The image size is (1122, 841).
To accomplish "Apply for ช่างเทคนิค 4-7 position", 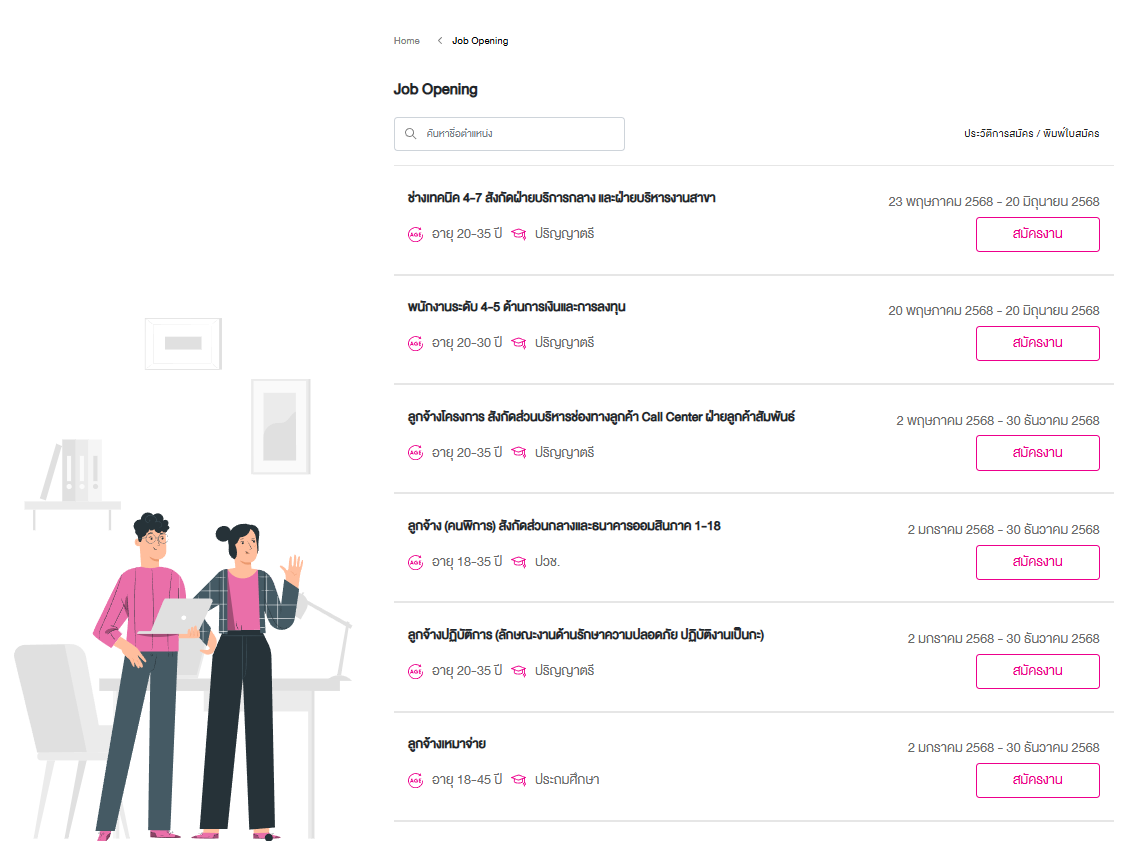I will tap(1038, 234).
